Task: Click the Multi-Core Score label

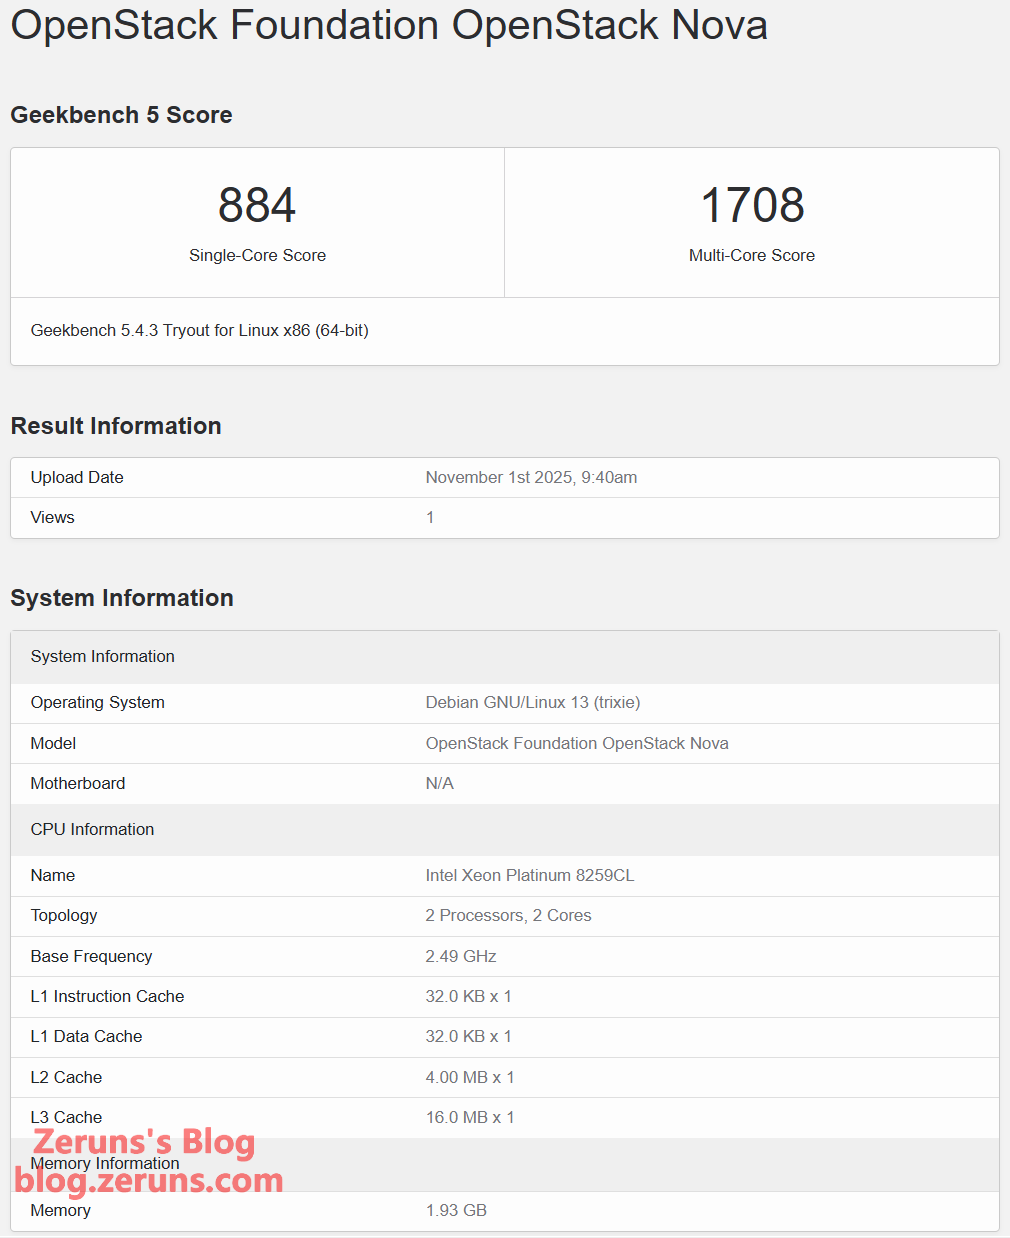Action: (752, 256)
